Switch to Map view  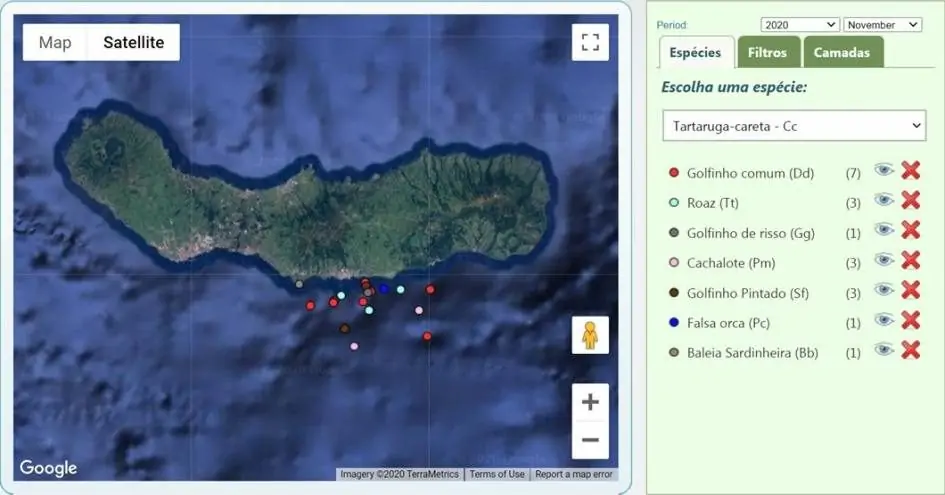55,43
